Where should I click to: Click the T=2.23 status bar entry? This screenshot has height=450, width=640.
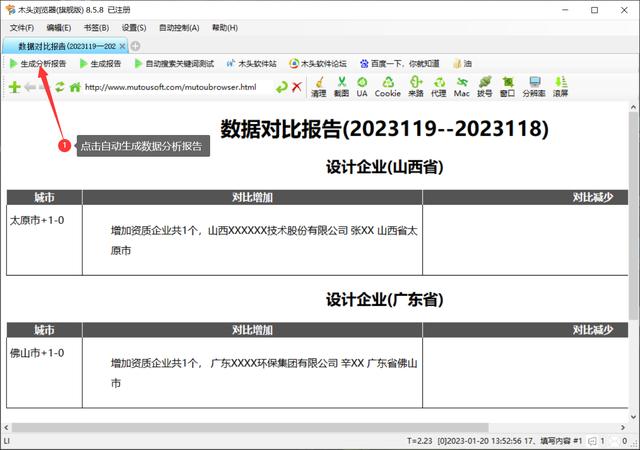coord(420,441)
